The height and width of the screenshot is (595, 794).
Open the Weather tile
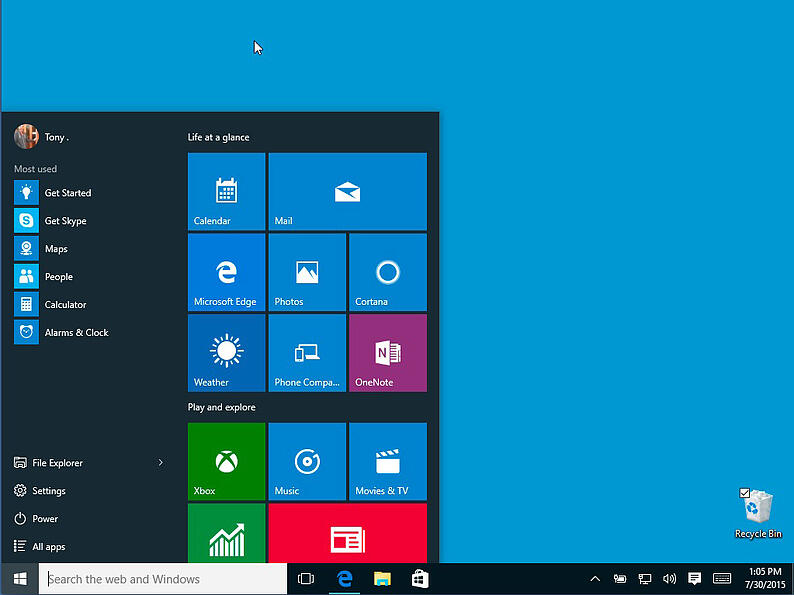click(x=226, y=353)
